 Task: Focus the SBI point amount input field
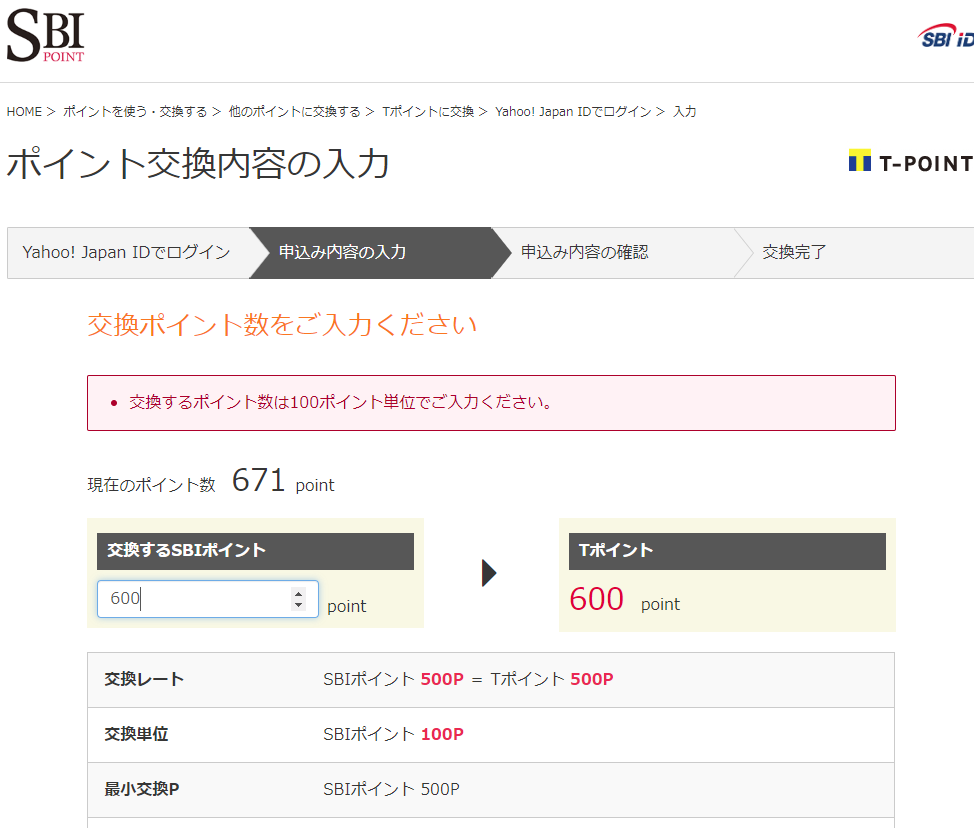[207, 599]
